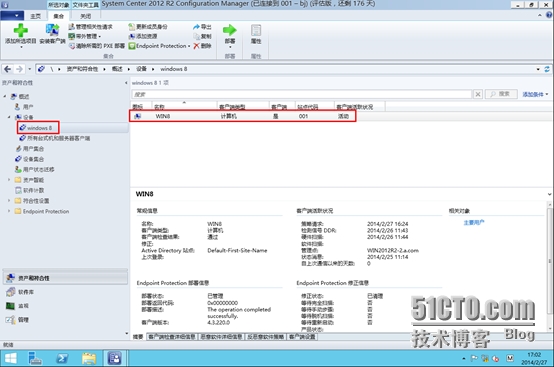Open the Assets and Compliance workspace

click(x=65, y=278)
